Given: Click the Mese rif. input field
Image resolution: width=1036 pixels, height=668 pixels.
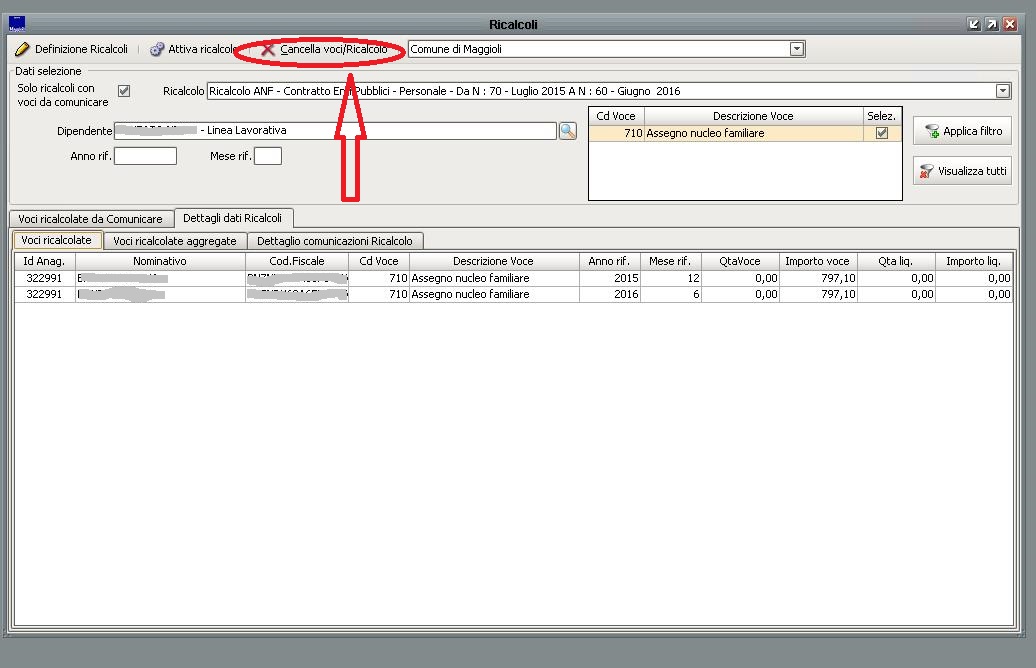Looking at the screenshot, I should pos(268,156).
